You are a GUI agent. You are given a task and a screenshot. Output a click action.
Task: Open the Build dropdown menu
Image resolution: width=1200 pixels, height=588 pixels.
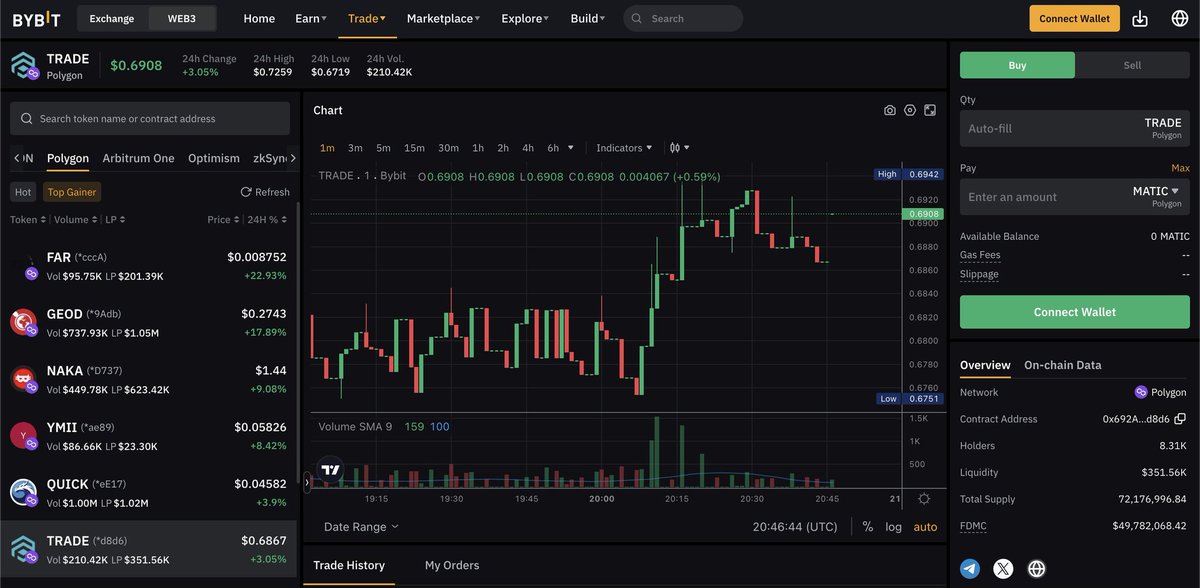[x=588, y=18]
